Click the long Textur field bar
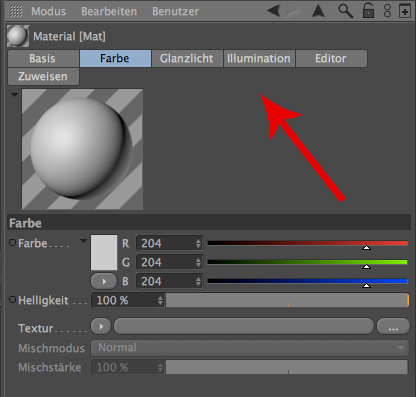Image resolution: width=416 pixels, height=397 pixels. (244, 326)
